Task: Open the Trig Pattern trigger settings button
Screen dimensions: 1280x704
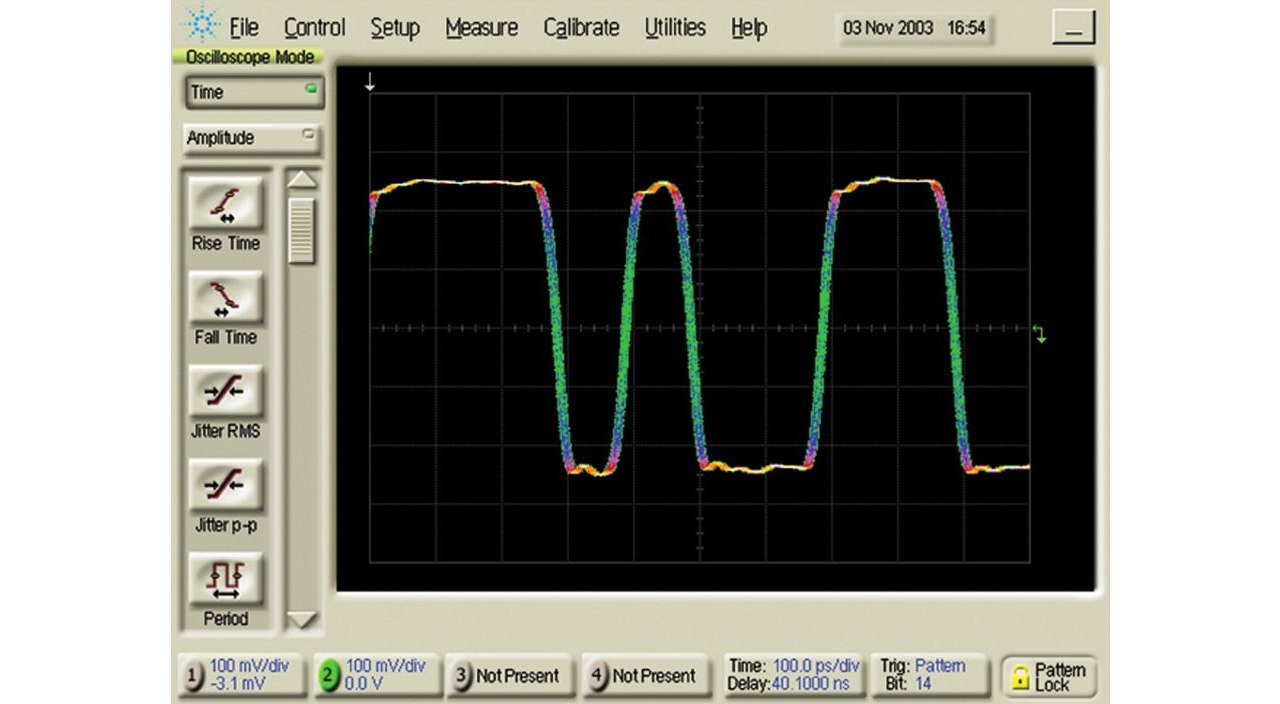Action: point(931,676)
